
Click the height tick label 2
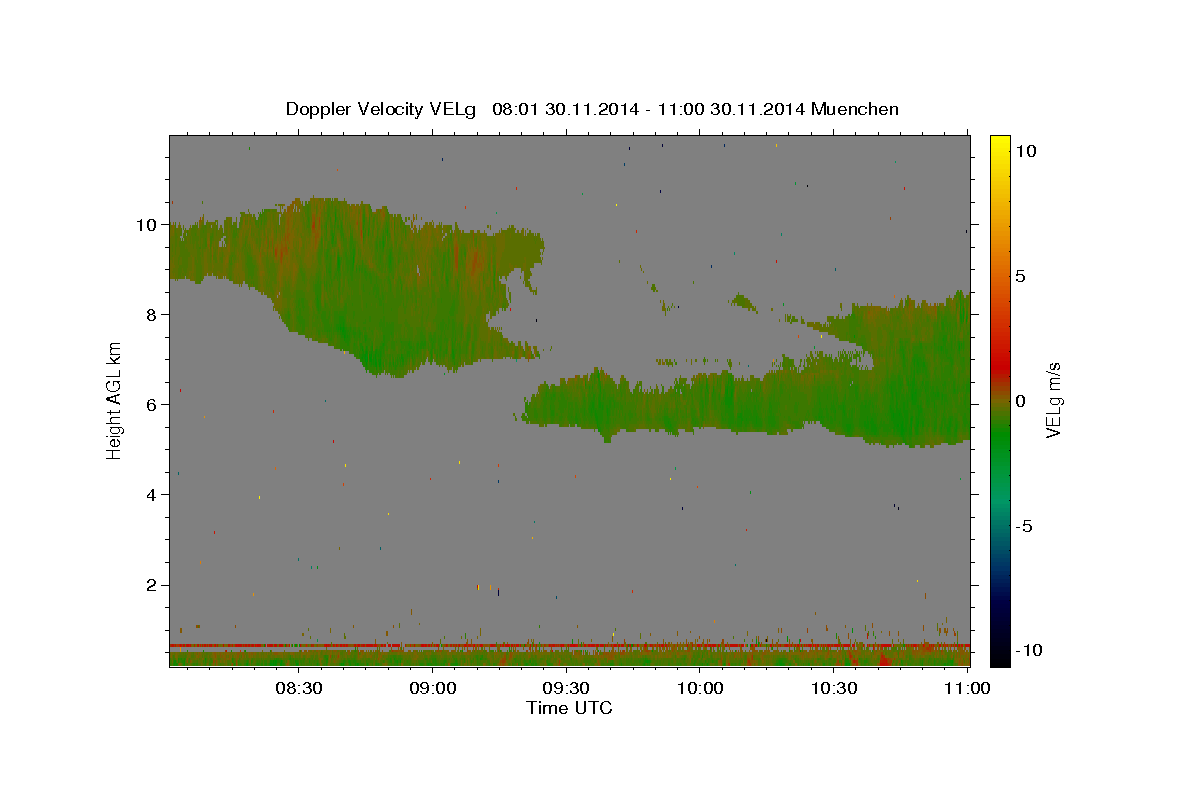pos(153,585)
